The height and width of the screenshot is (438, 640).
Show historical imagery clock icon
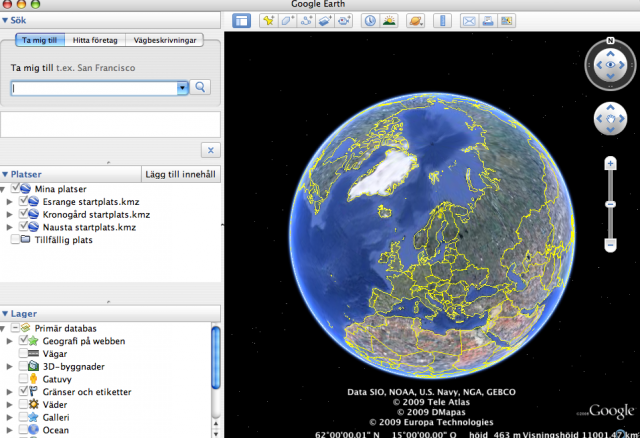pyautogui.click(x=370, y=20)
